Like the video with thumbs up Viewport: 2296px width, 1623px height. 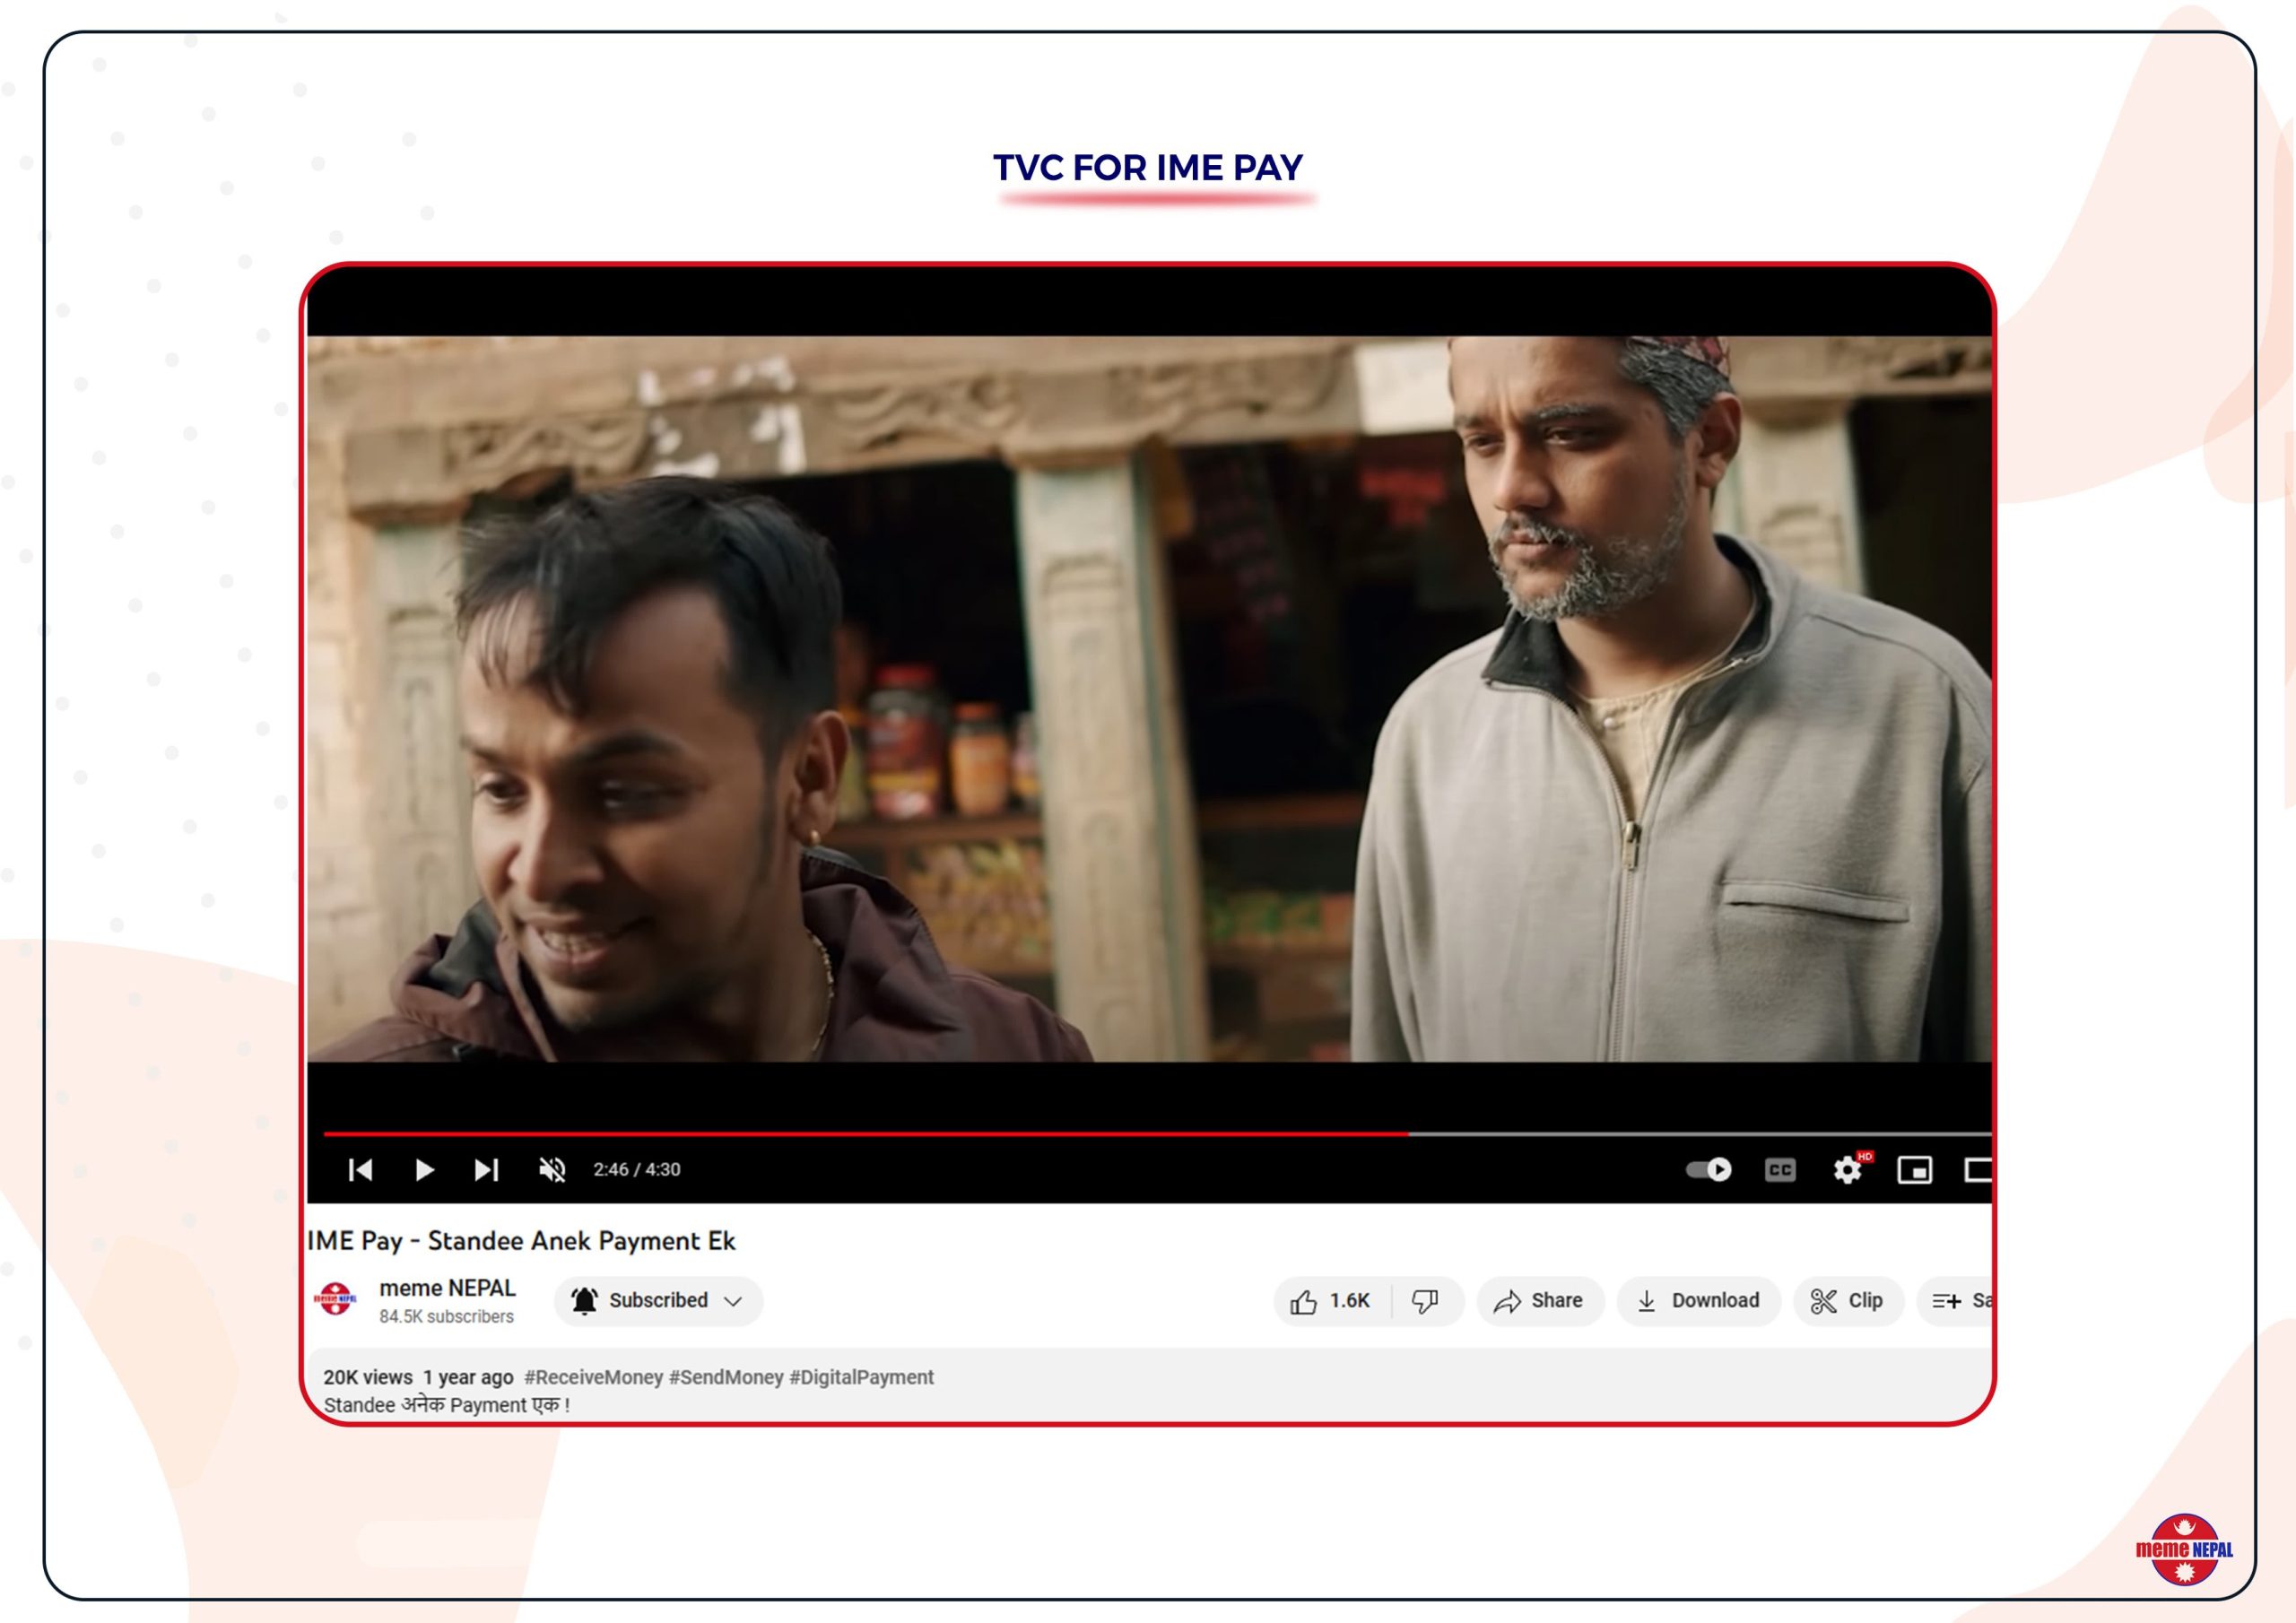point(1330,1300)
